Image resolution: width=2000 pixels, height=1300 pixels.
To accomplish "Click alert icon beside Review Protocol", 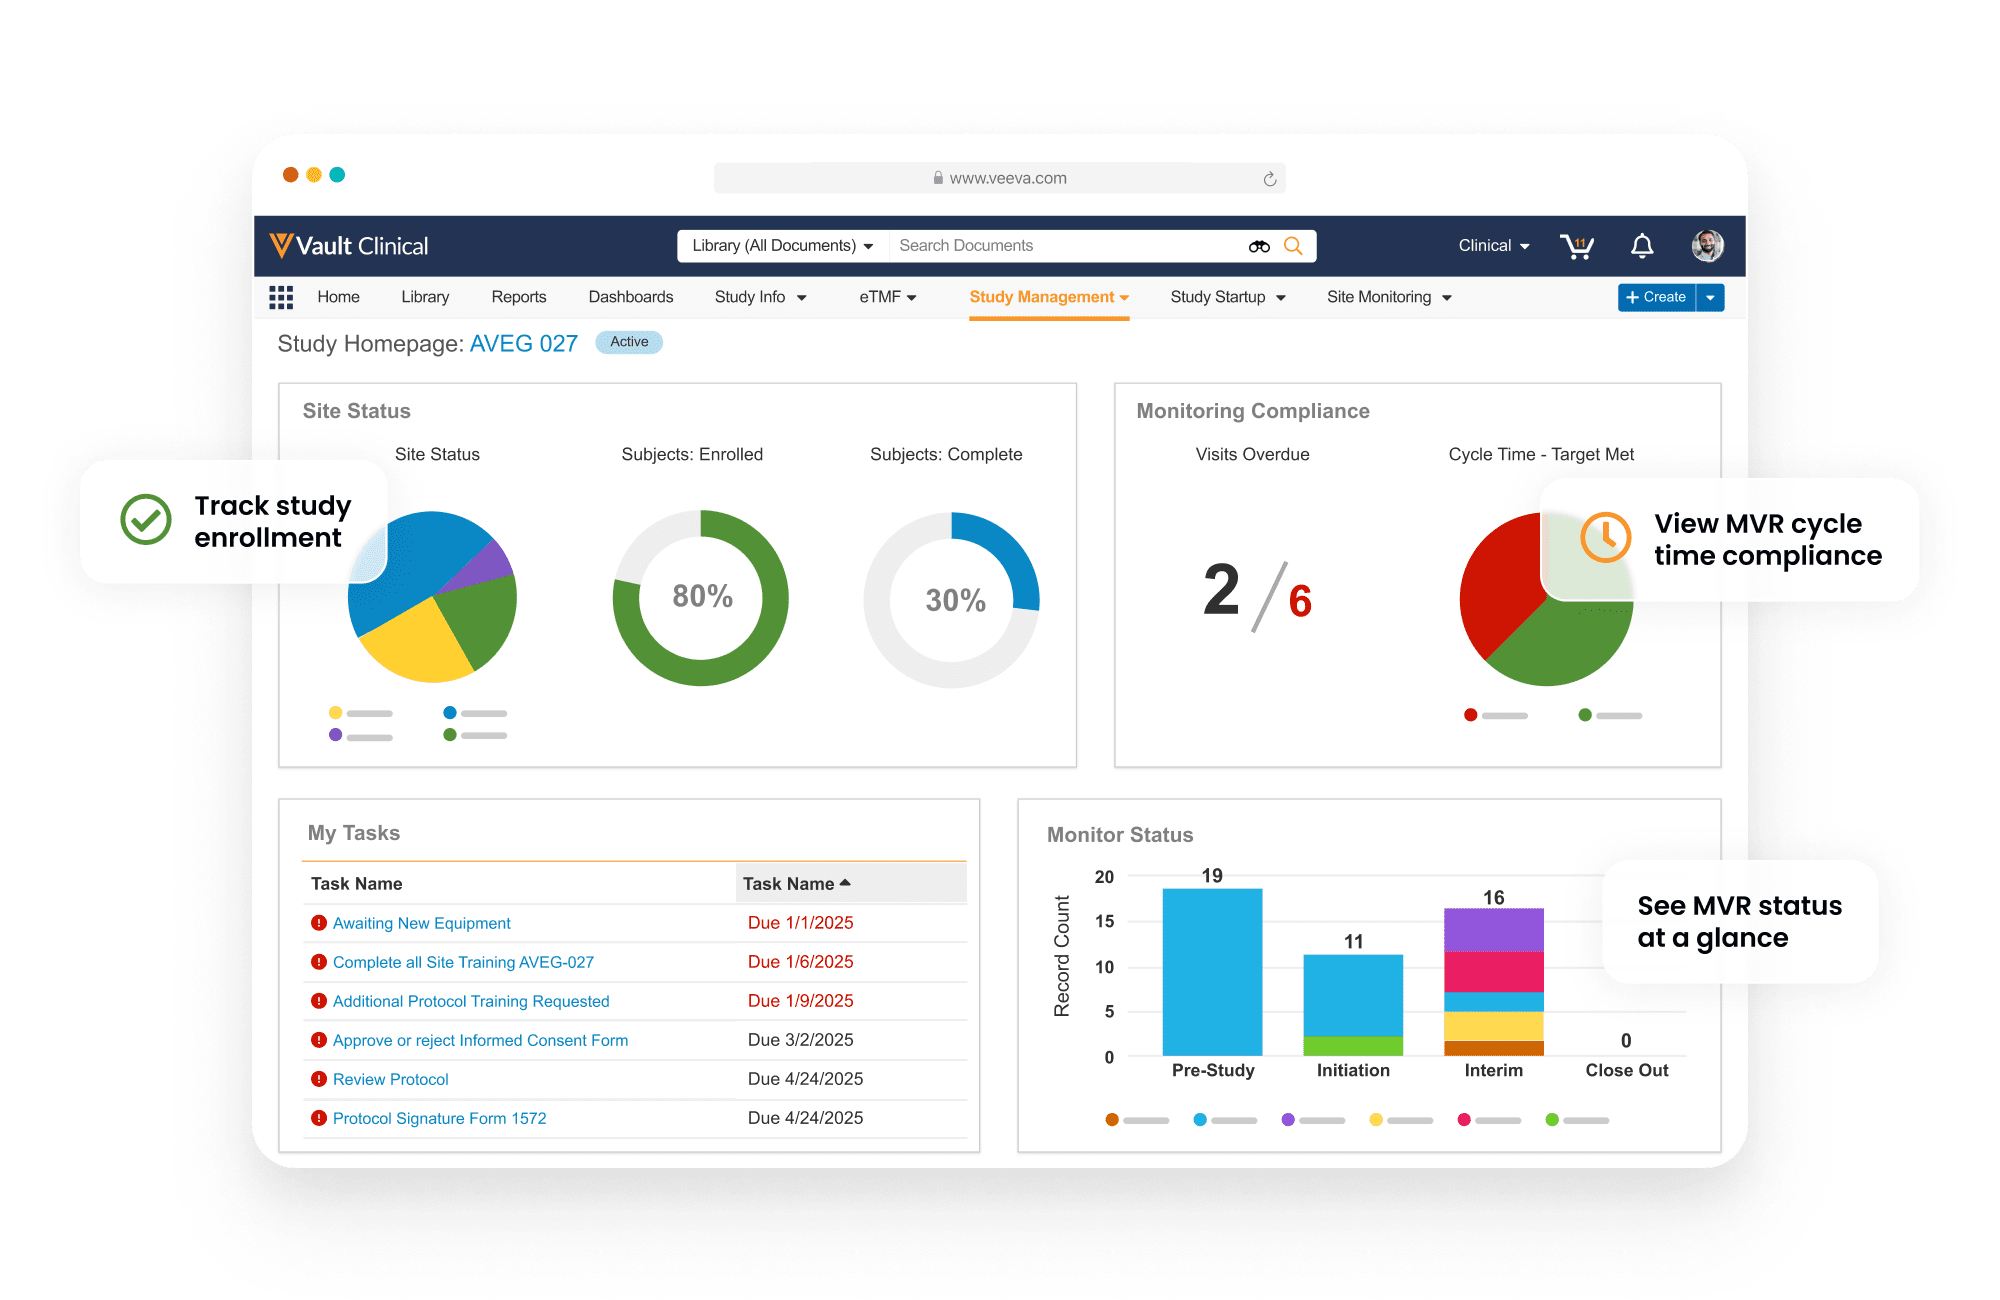I will pos(319,1079).
